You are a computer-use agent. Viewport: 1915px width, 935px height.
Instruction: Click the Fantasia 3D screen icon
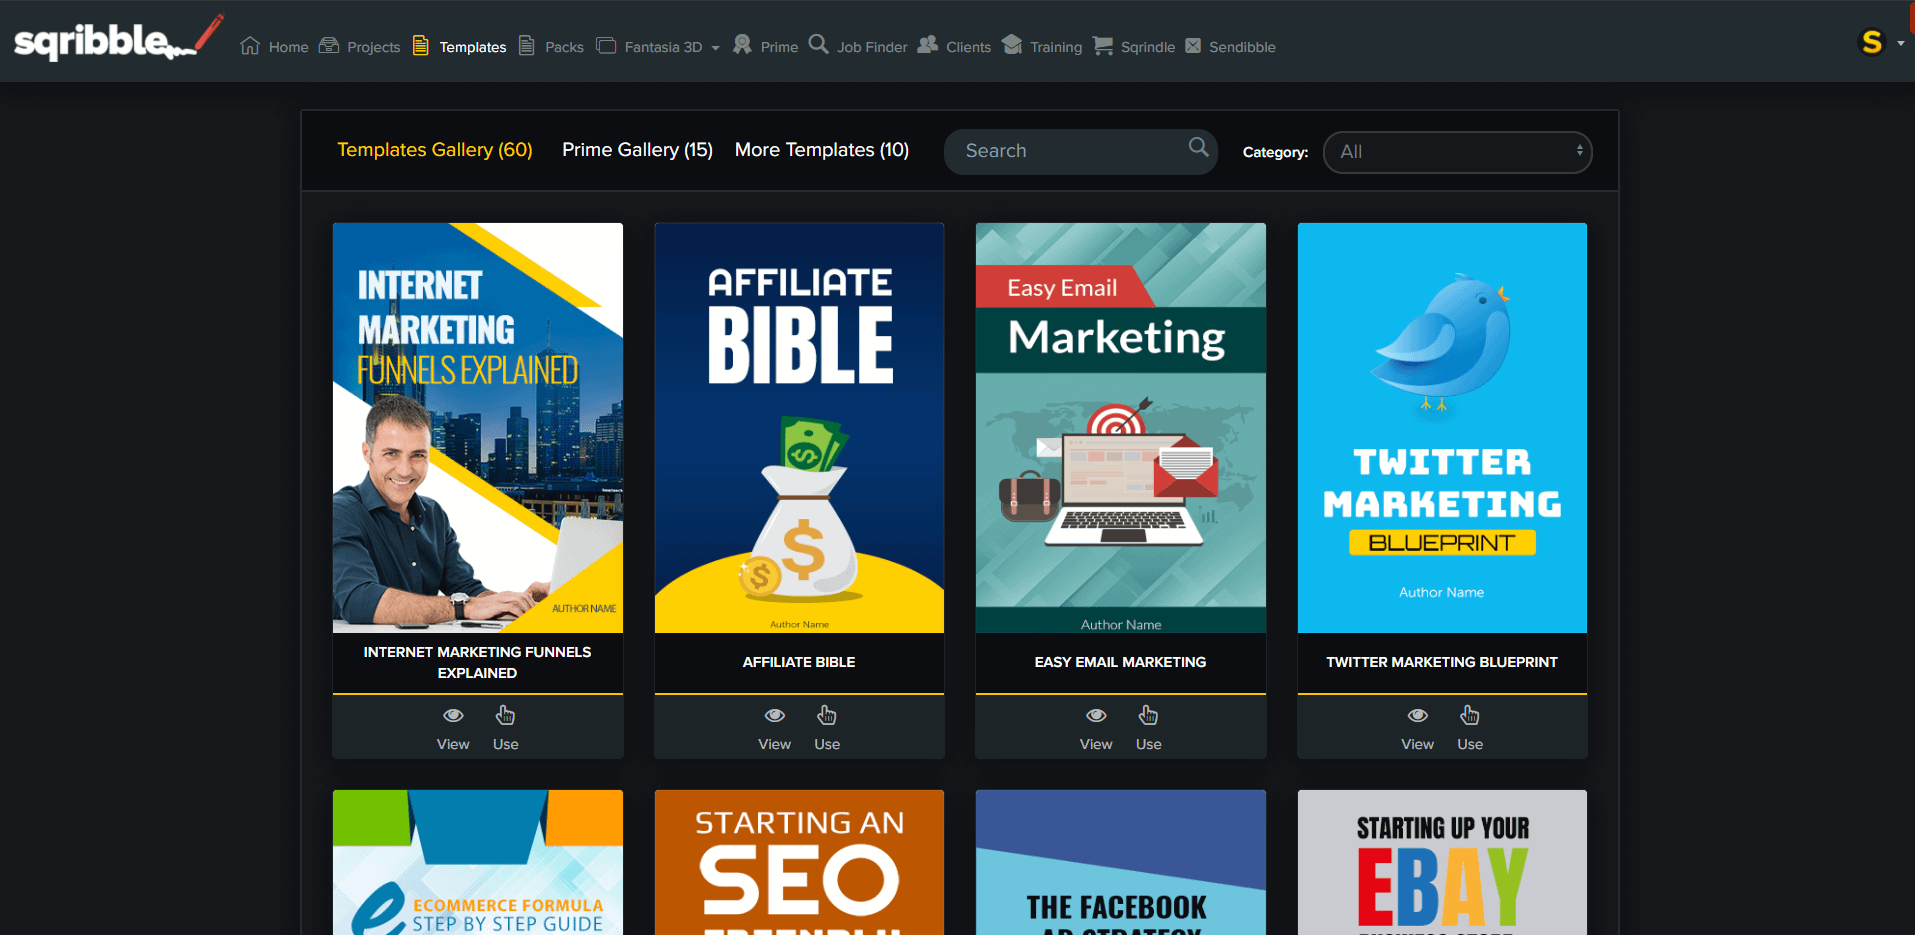[606, 45]
